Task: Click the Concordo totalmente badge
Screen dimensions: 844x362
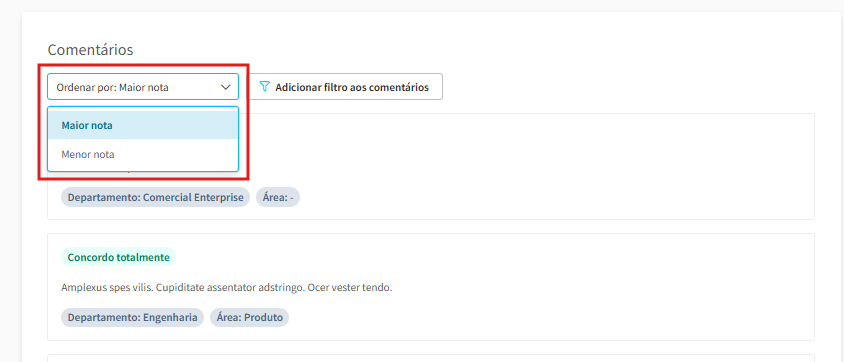Action: pos(118,257)
